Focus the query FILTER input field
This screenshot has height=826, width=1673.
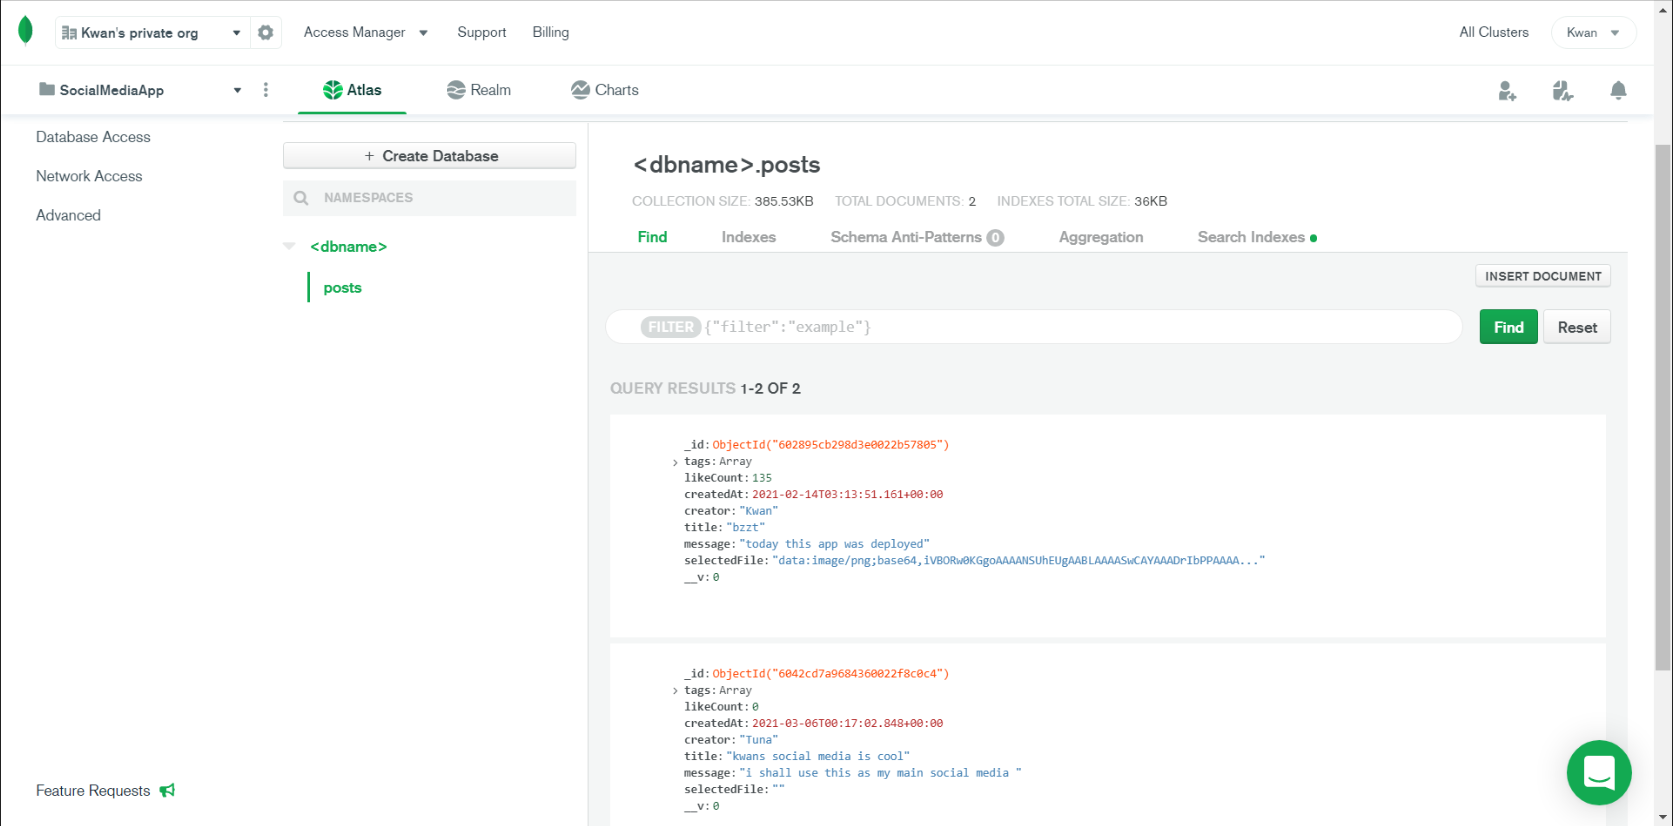[x=1035, y=327]
